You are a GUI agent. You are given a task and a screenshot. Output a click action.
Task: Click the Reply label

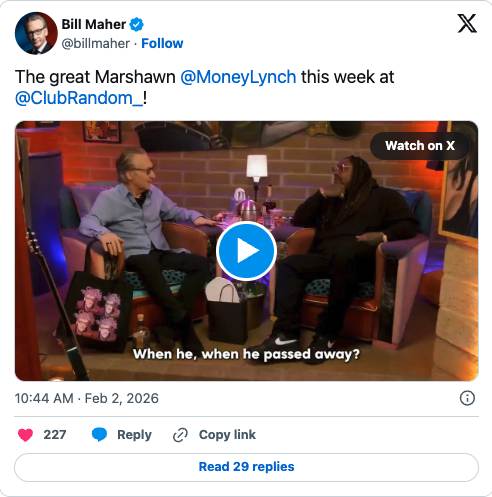tap(134, 435)
